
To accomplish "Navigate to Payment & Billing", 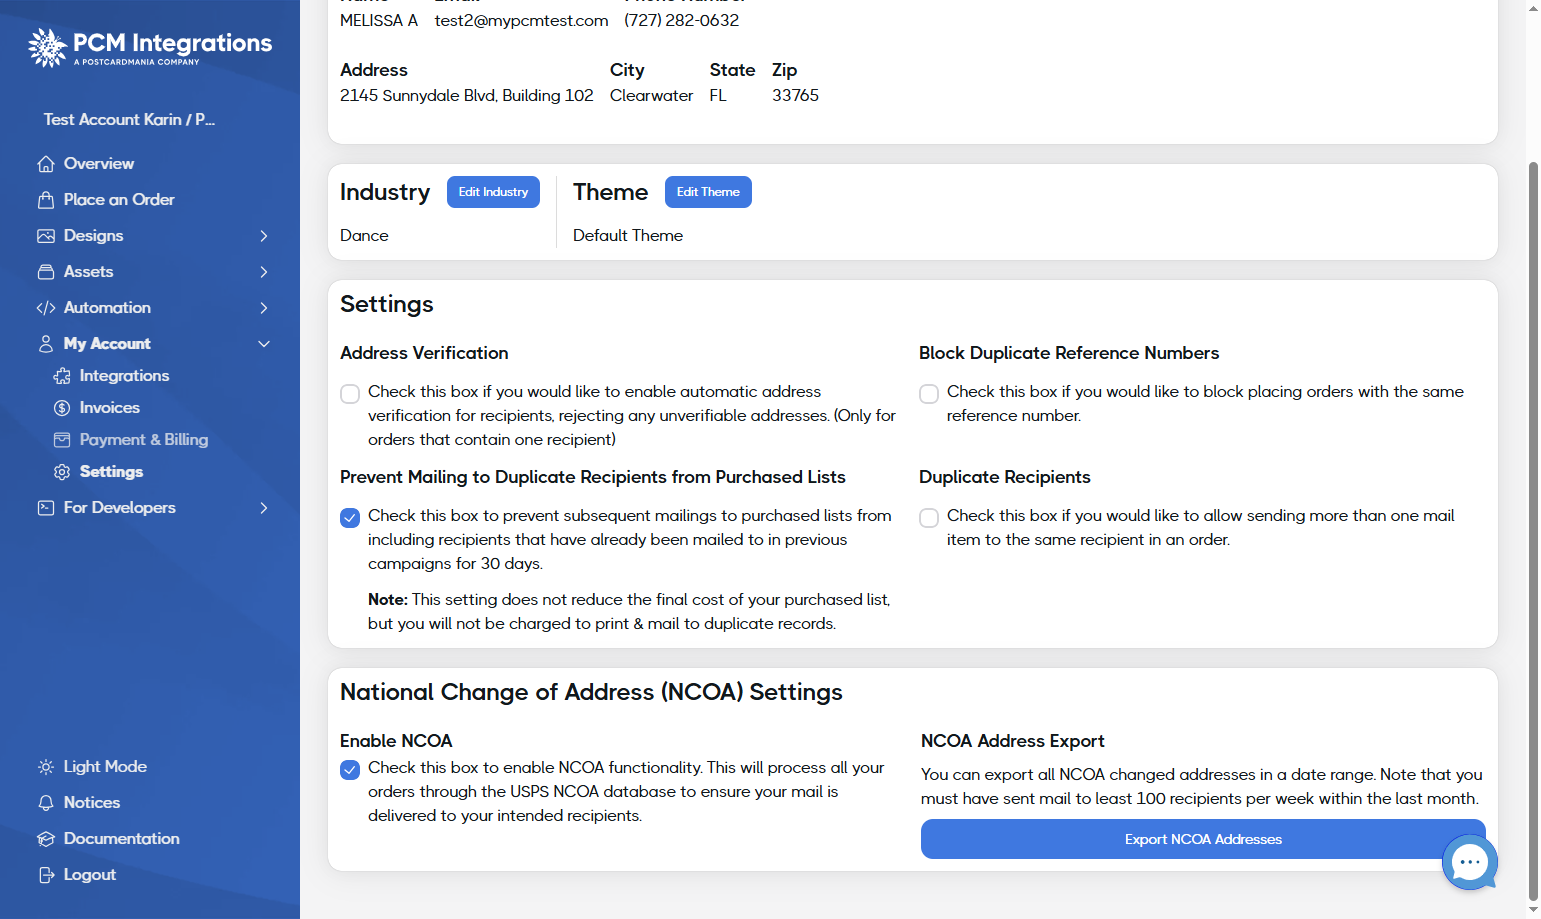I will 144,440.
